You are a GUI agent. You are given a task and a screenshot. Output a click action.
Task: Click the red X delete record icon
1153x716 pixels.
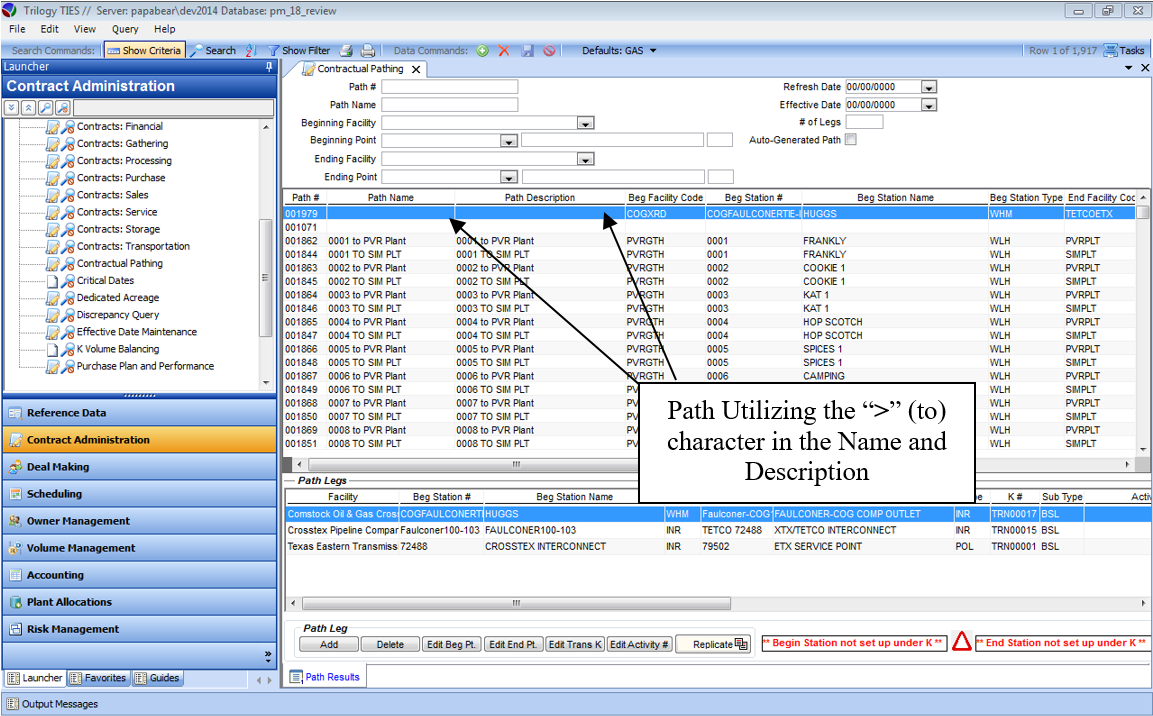coord(504,50)
